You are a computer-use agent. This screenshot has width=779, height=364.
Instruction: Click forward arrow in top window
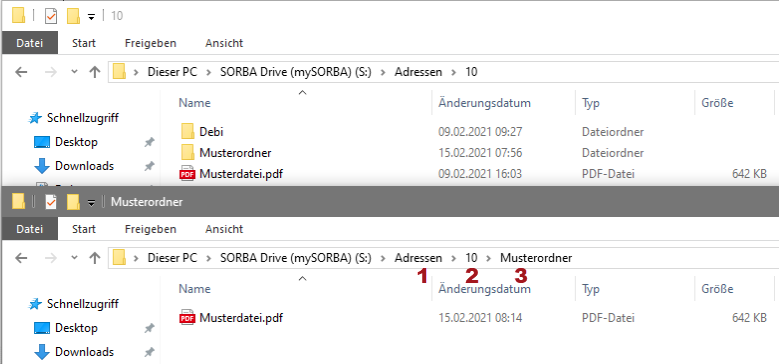tap(51, 73)
